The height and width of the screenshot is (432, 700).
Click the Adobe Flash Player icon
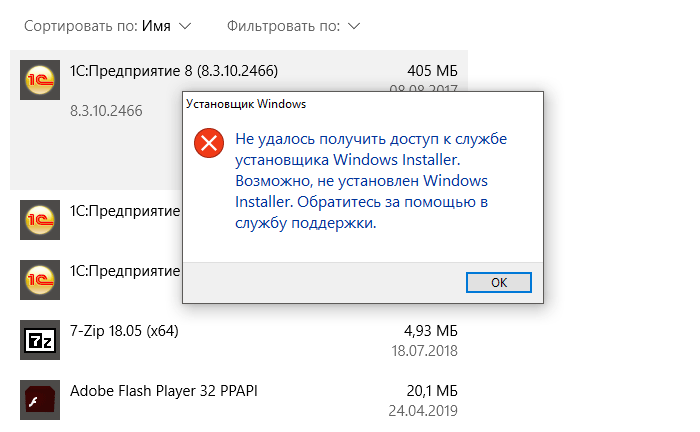tap(39, 399)
